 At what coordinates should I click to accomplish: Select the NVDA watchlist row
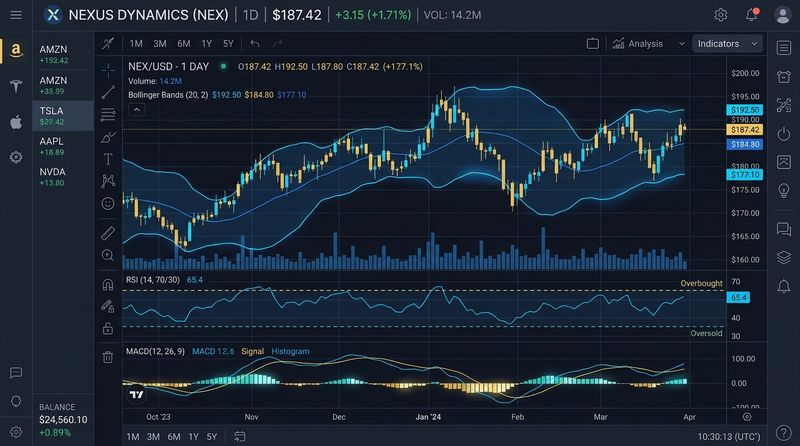[63, 177]
